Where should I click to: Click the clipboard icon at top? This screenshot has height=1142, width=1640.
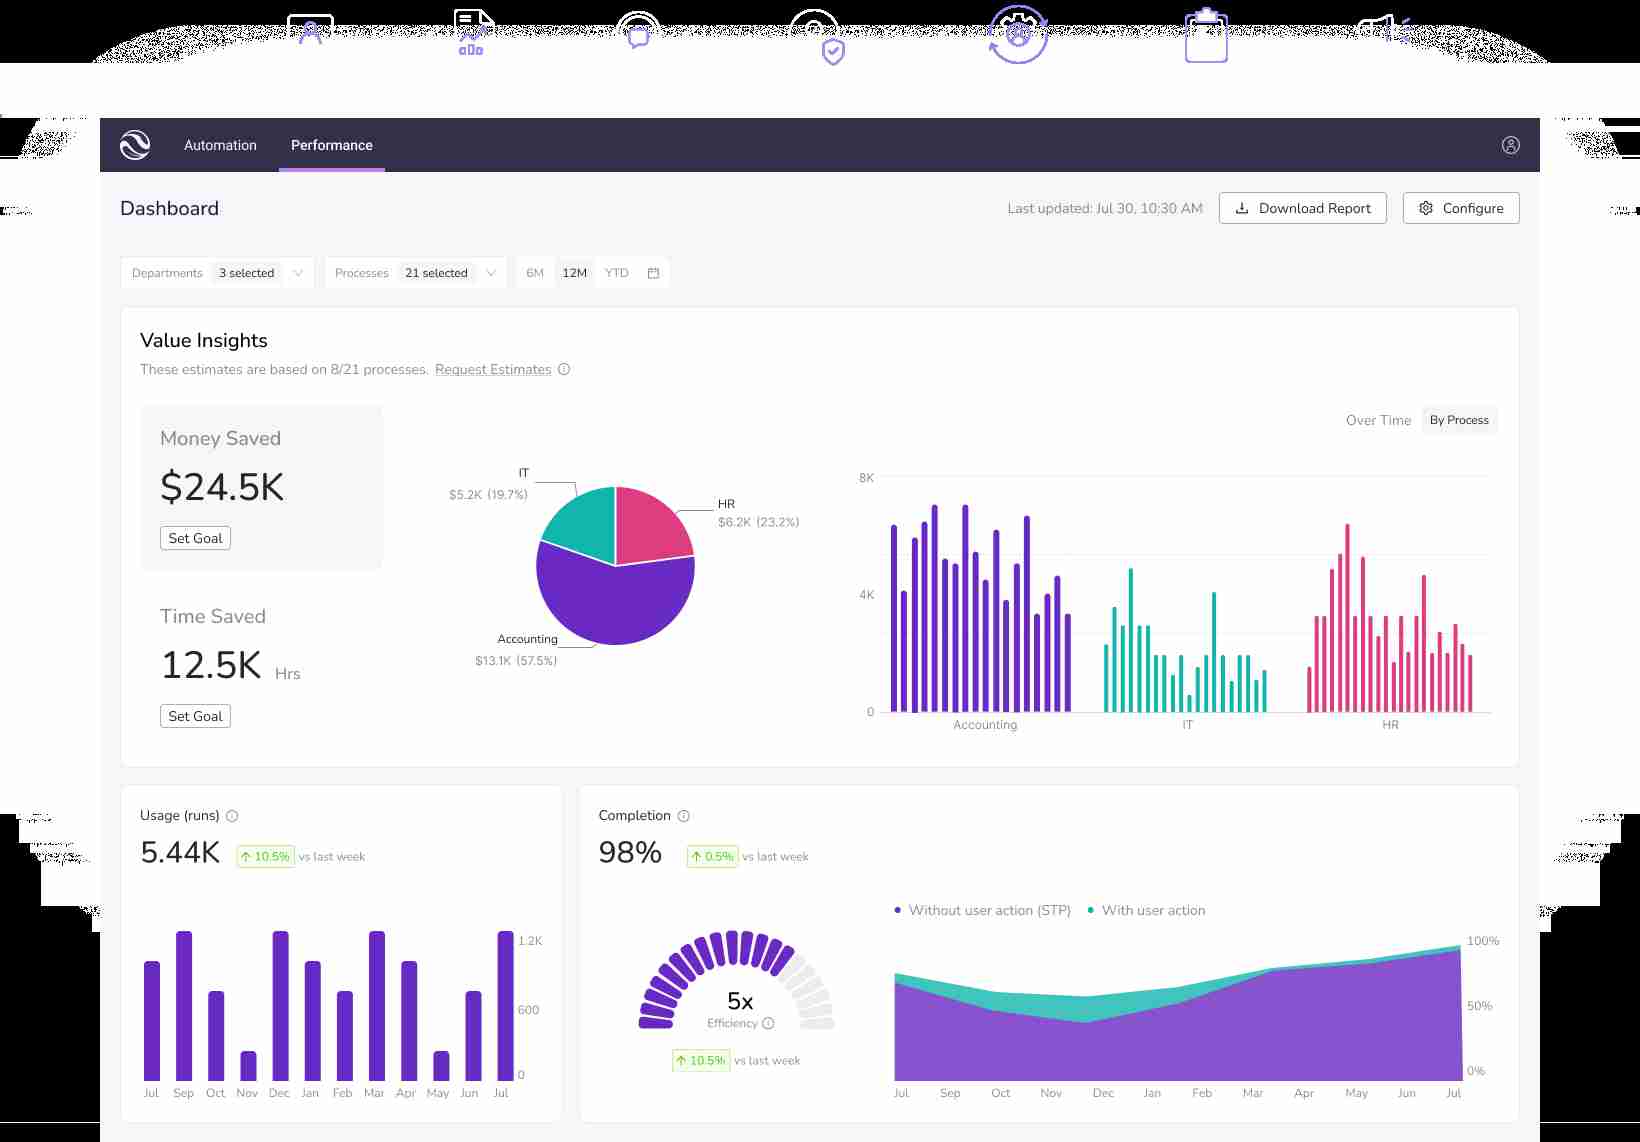[x=1206, y=35]
